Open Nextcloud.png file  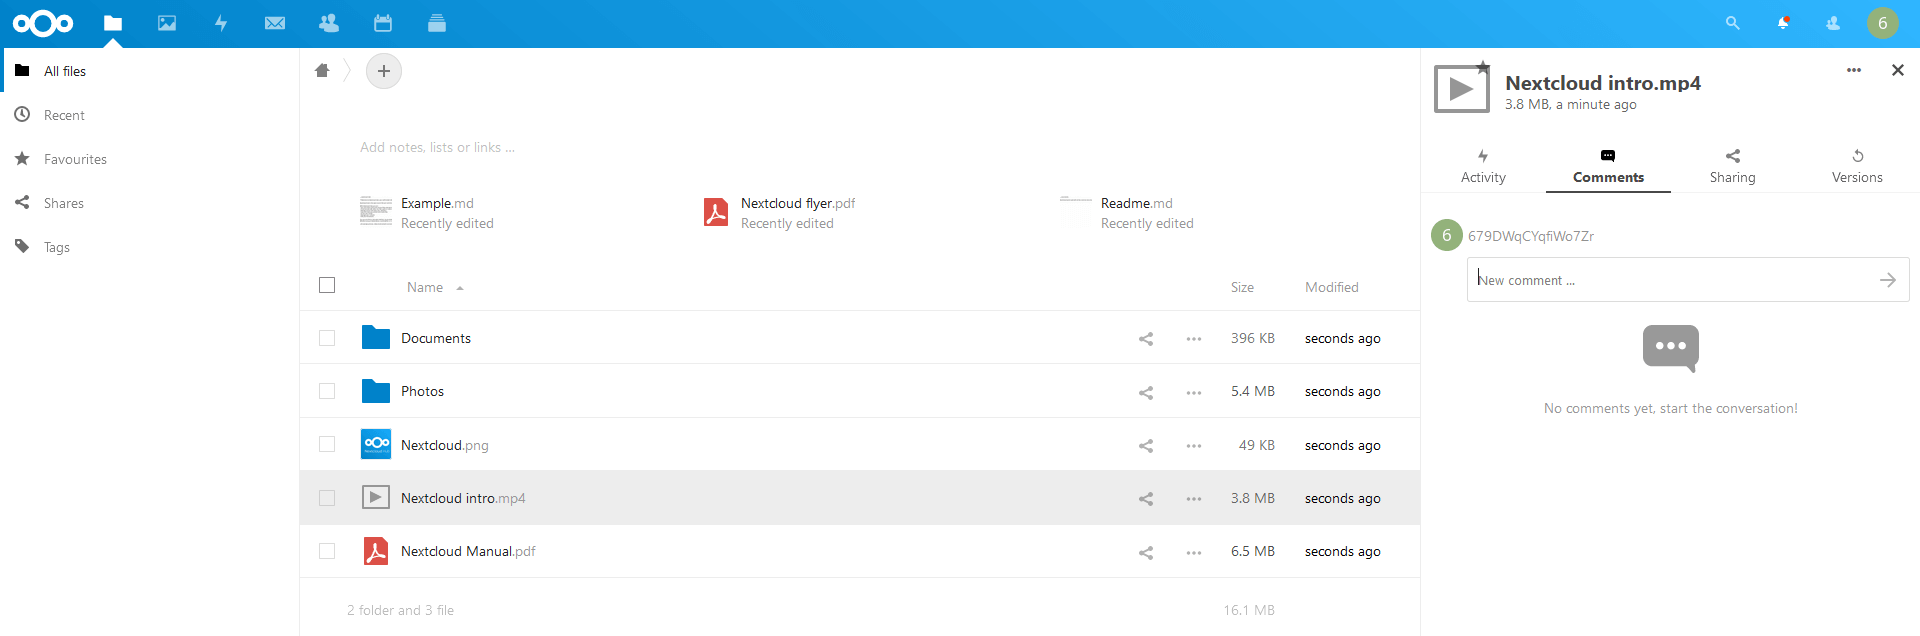444,446
